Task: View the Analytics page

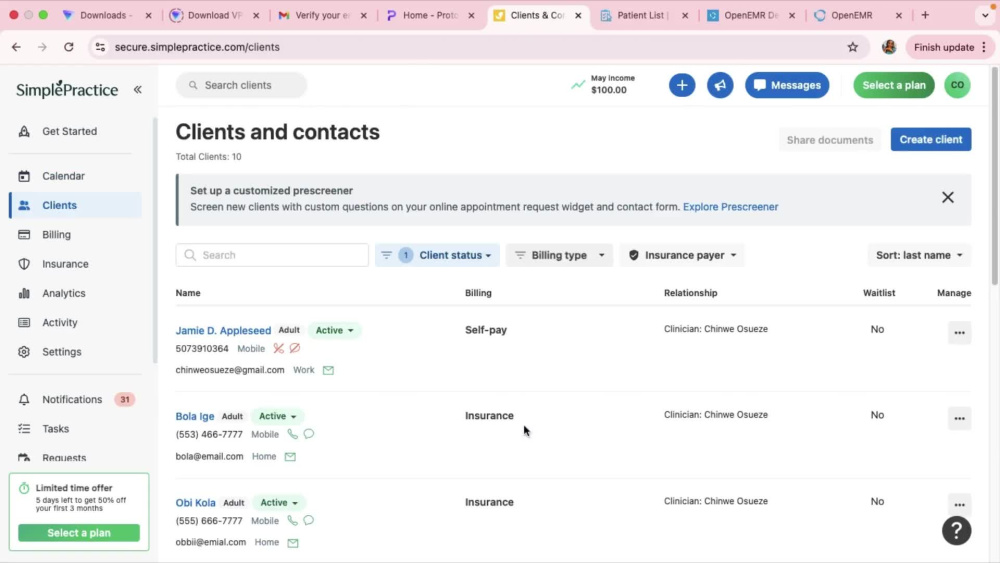Action: point(64,293)
